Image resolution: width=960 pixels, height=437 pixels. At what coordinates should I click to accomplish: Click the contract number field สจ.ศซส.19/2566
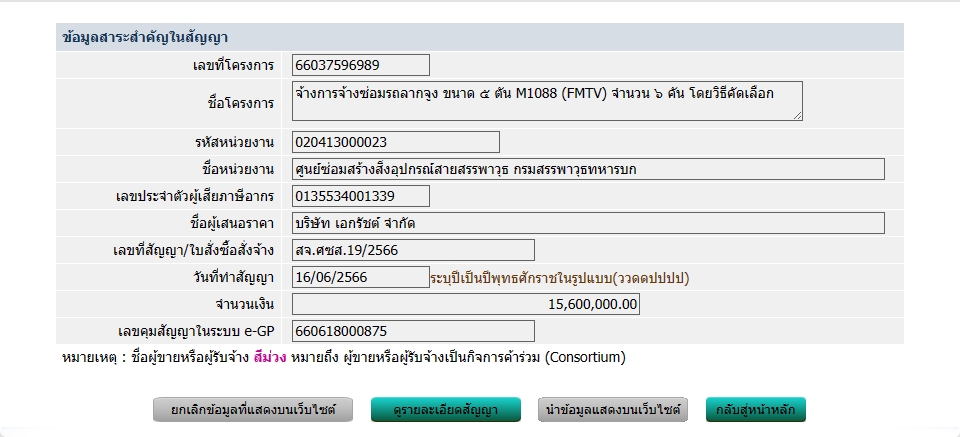point(413,250)
